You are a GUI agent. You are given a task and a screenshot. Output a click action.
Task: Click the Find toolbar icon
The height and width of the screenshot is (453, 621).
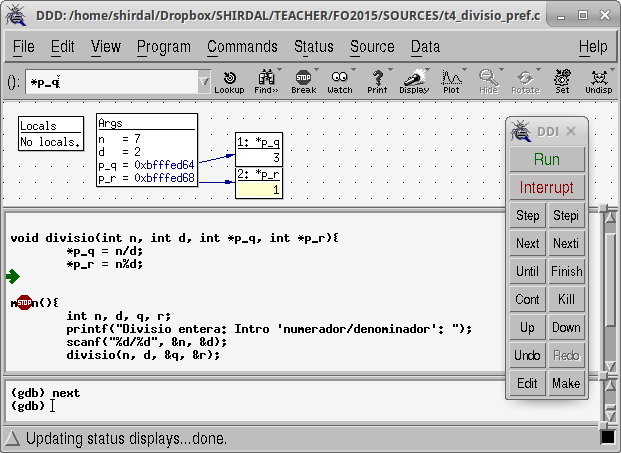pos(267,81)
